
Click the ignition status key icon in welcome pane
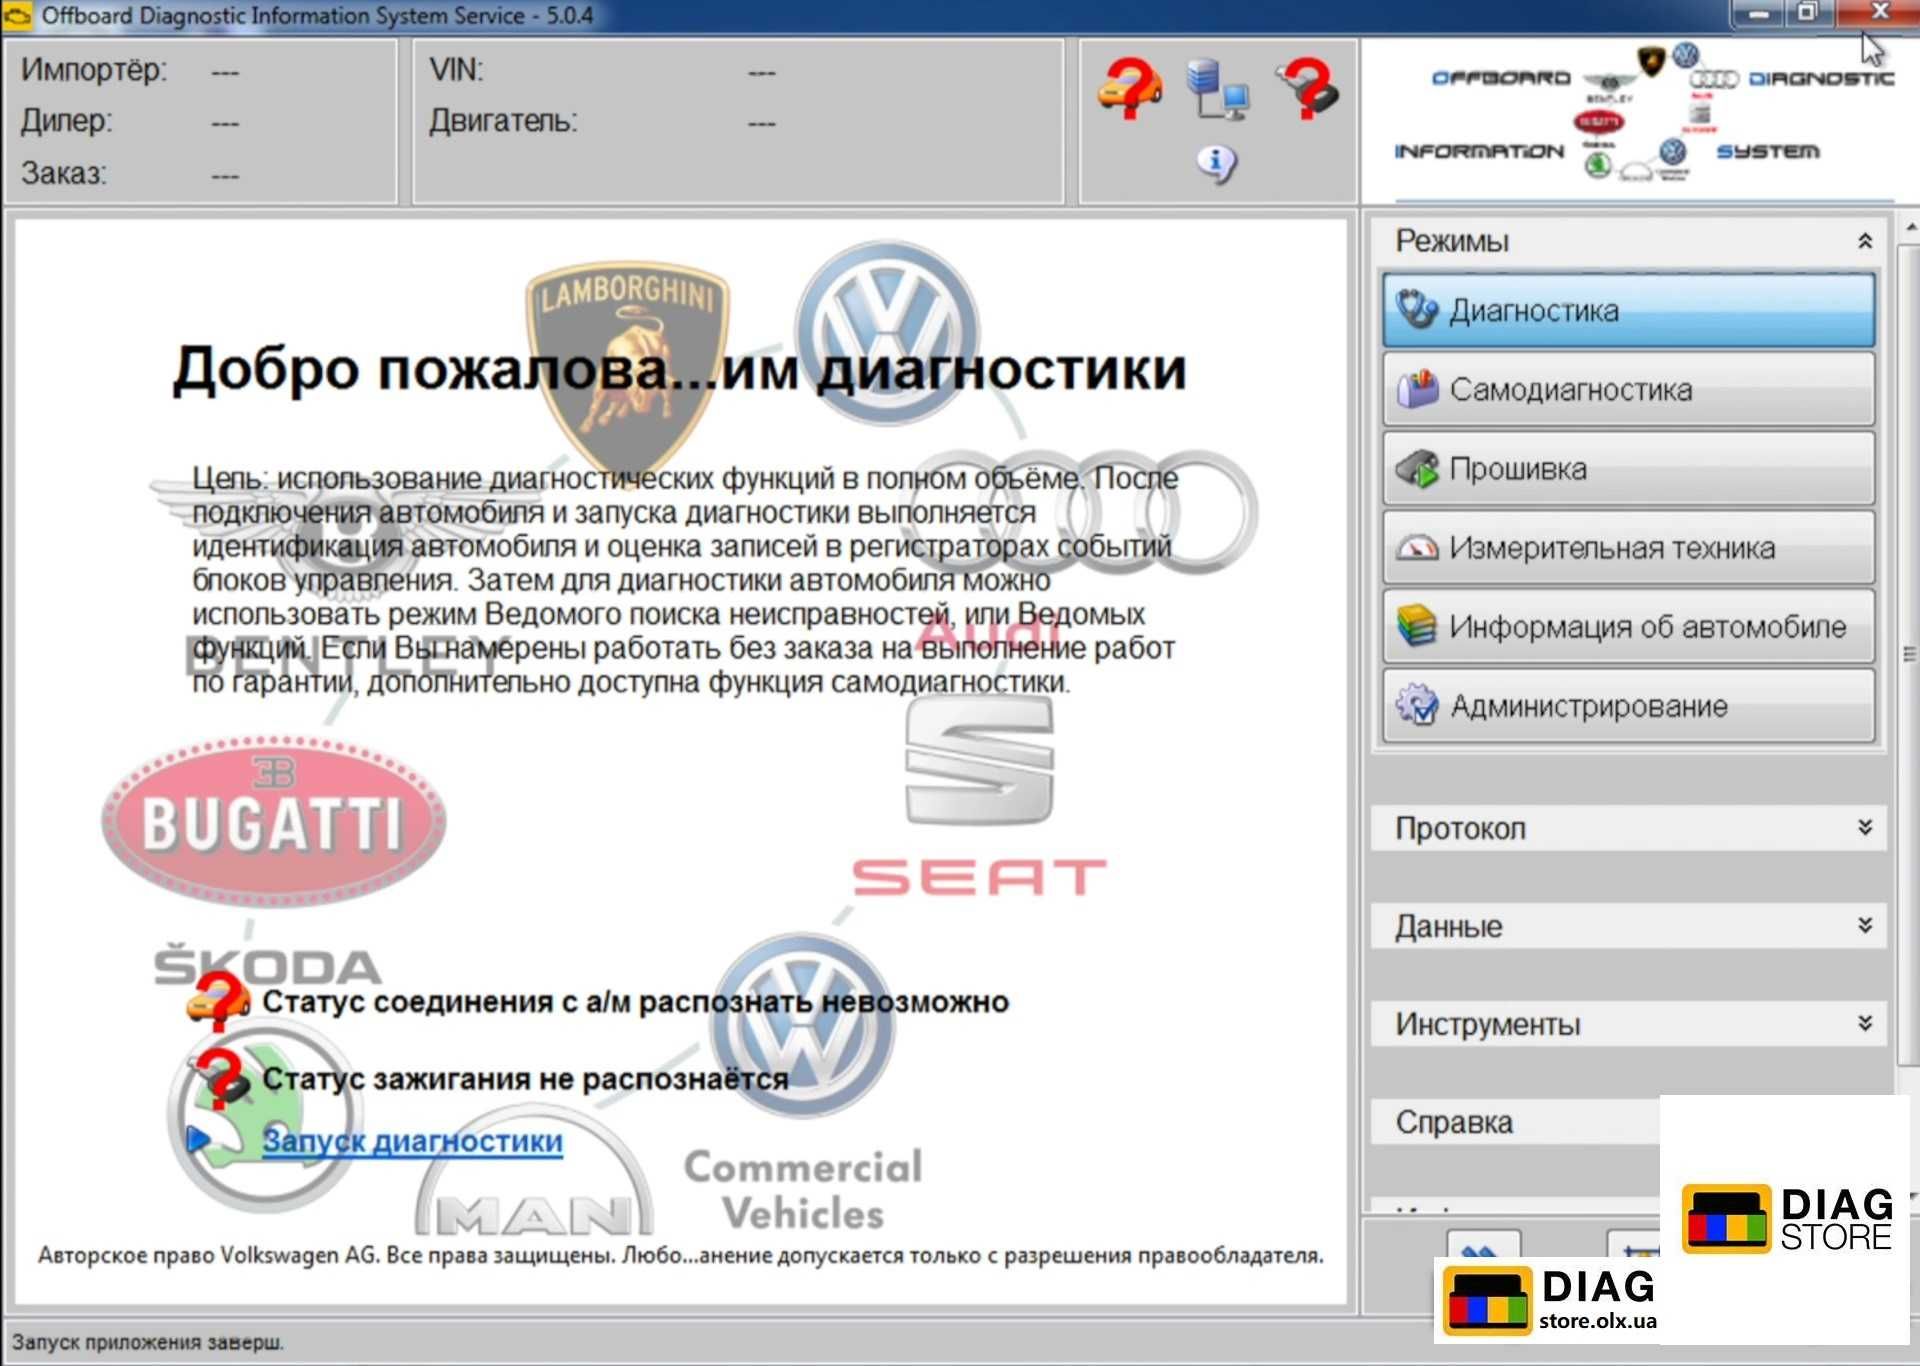[220, 1078]
